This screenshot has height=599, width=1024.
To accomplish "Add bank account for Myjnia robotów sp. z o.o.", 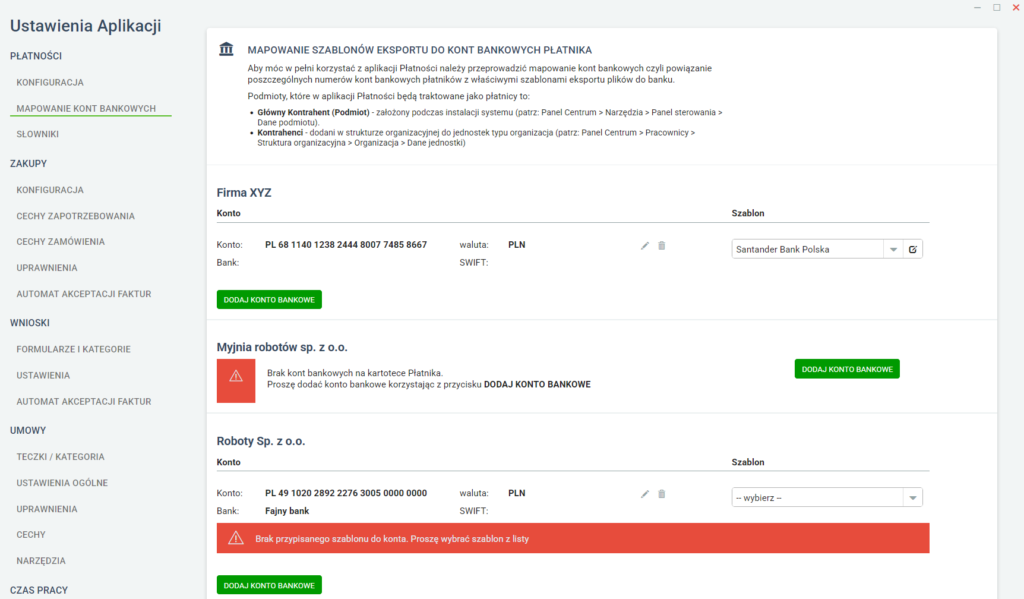I will (847, 369).
